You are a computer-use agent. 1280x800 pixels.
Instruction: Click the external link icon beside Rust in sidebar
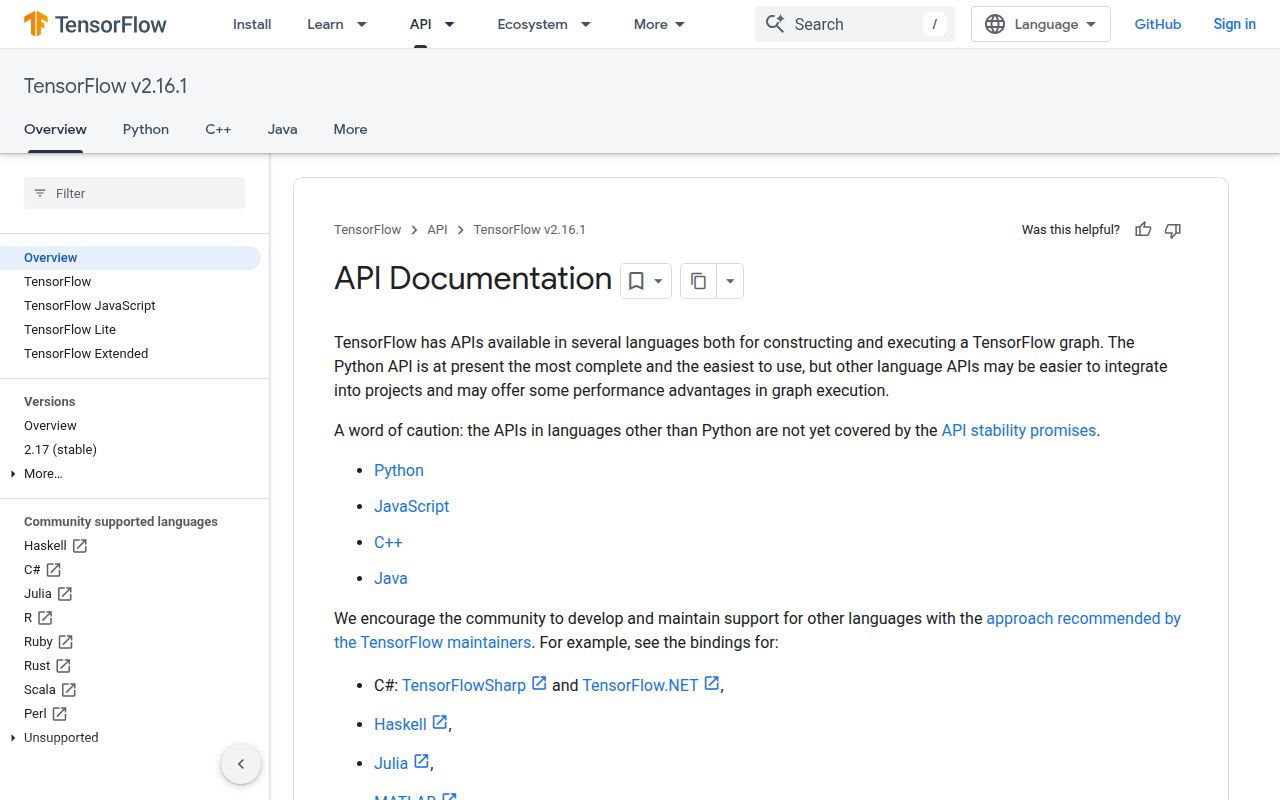click(x=63, y=666)
